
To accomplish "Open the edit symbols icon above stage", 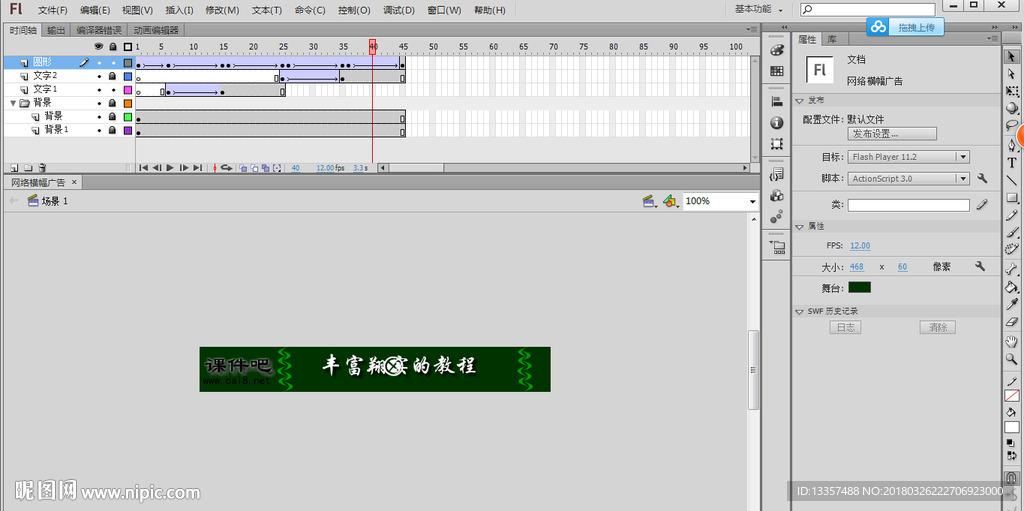I will [670, 201].
